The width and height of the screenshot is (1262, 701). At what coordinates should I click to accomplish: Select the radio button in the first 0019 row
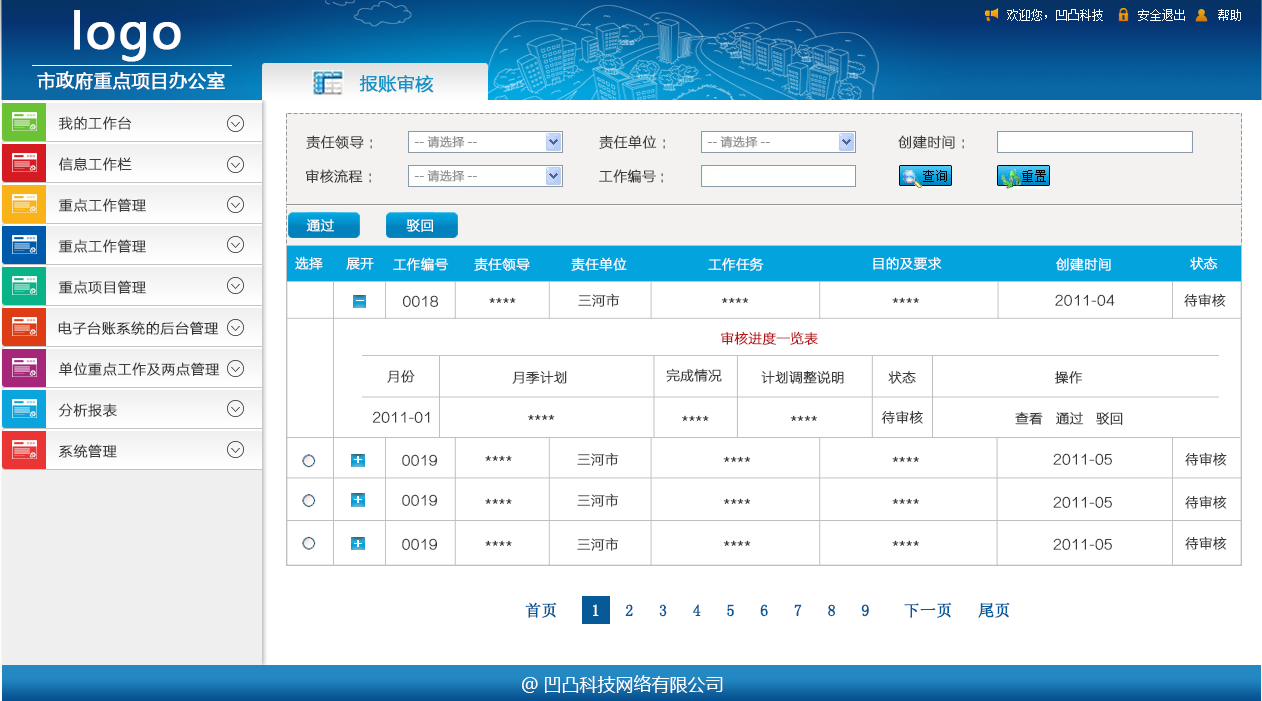[x=308, y=460]
